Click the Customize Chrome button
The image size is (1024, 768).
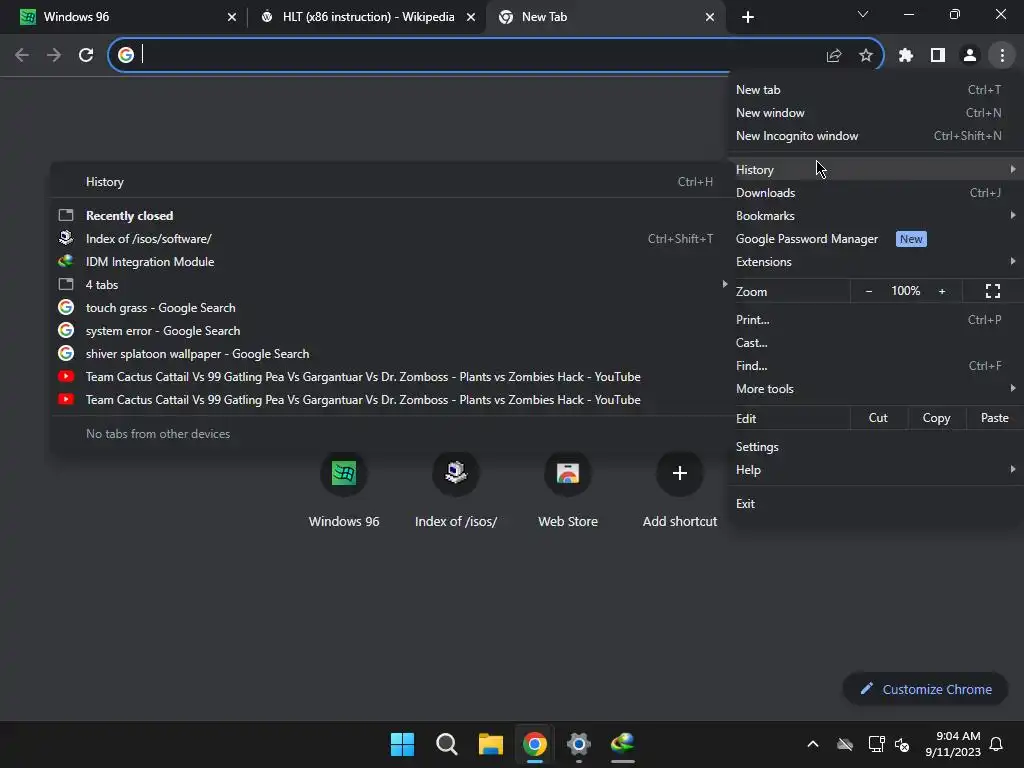(925, 689)
